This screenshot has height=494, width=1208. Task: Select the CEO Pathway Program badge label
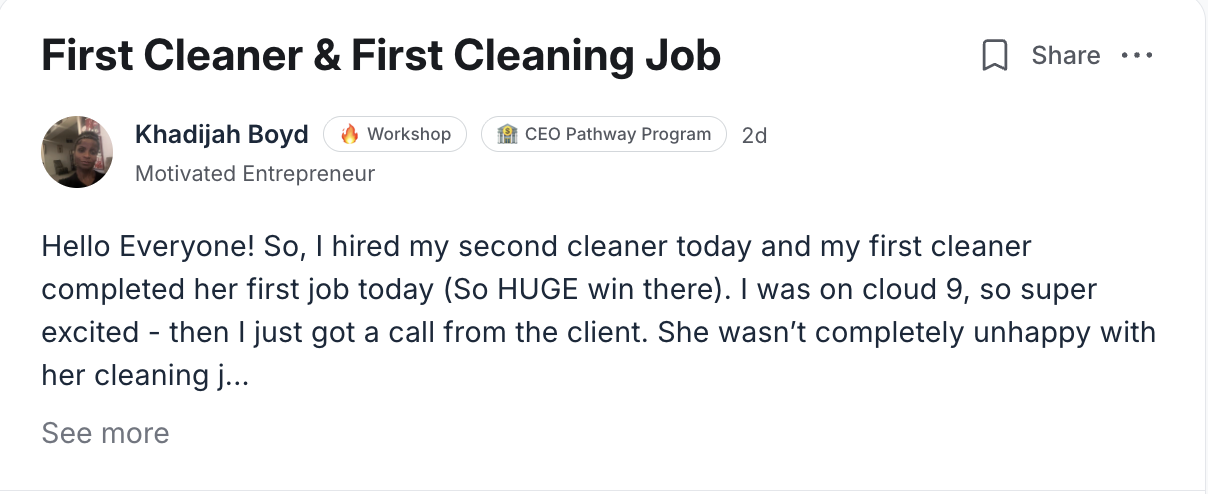click(618, 134)
